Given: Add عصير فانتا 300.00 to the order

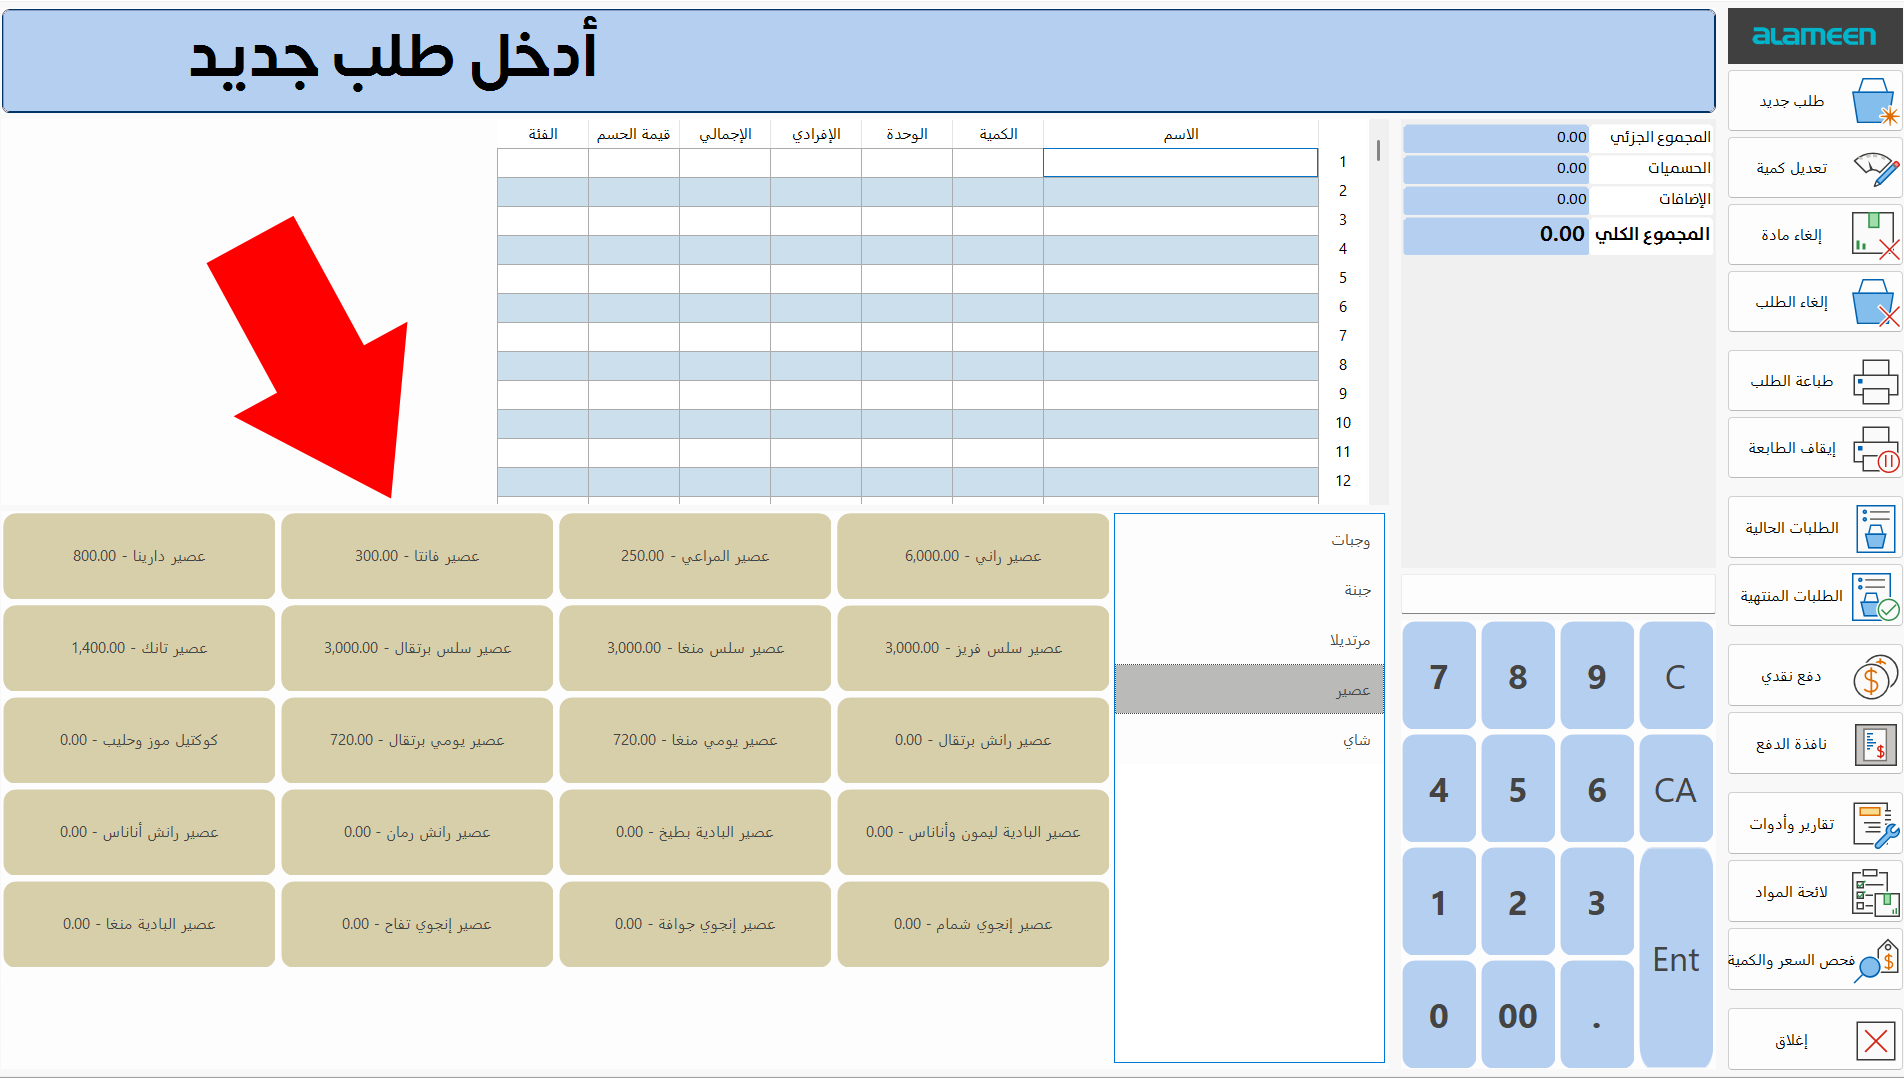Looking at the screenshot, I should (416, 556).
